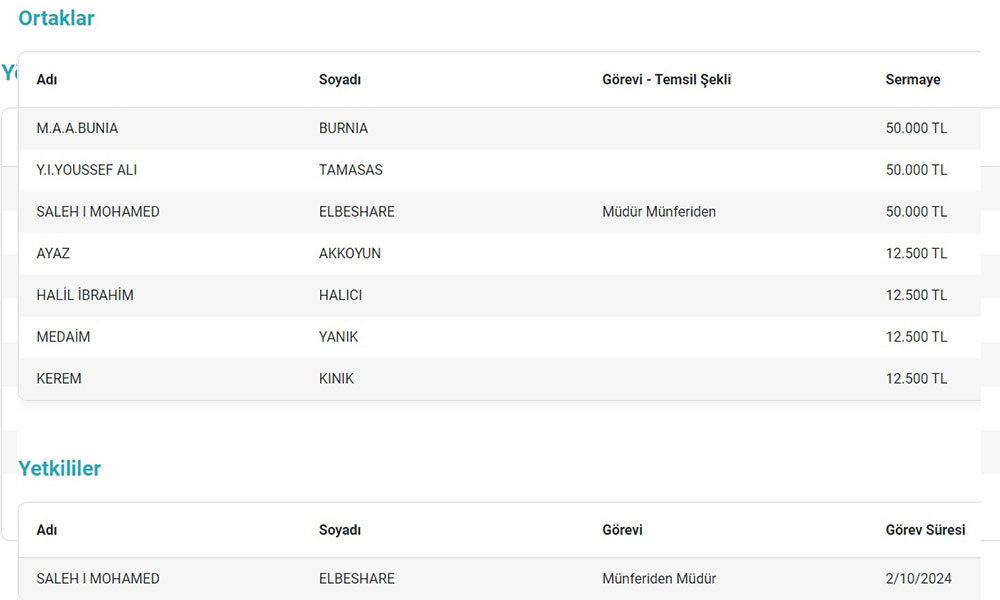Select the TAMASAS surname cell
Image resolution: width=1000 pixels, height=600 pixels.
[350, 170]
